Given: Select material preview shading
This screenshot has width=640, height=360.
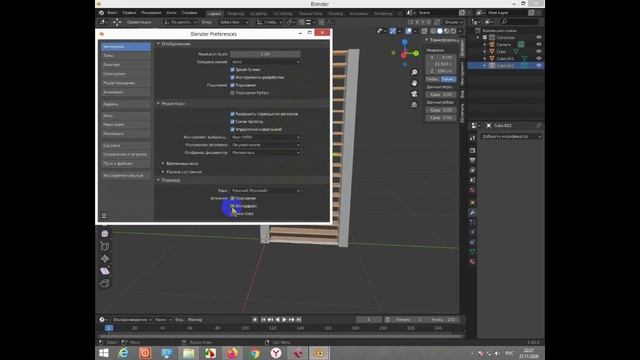Looking at the screenshot, I should pyautogui.click(x=447, y=31).
